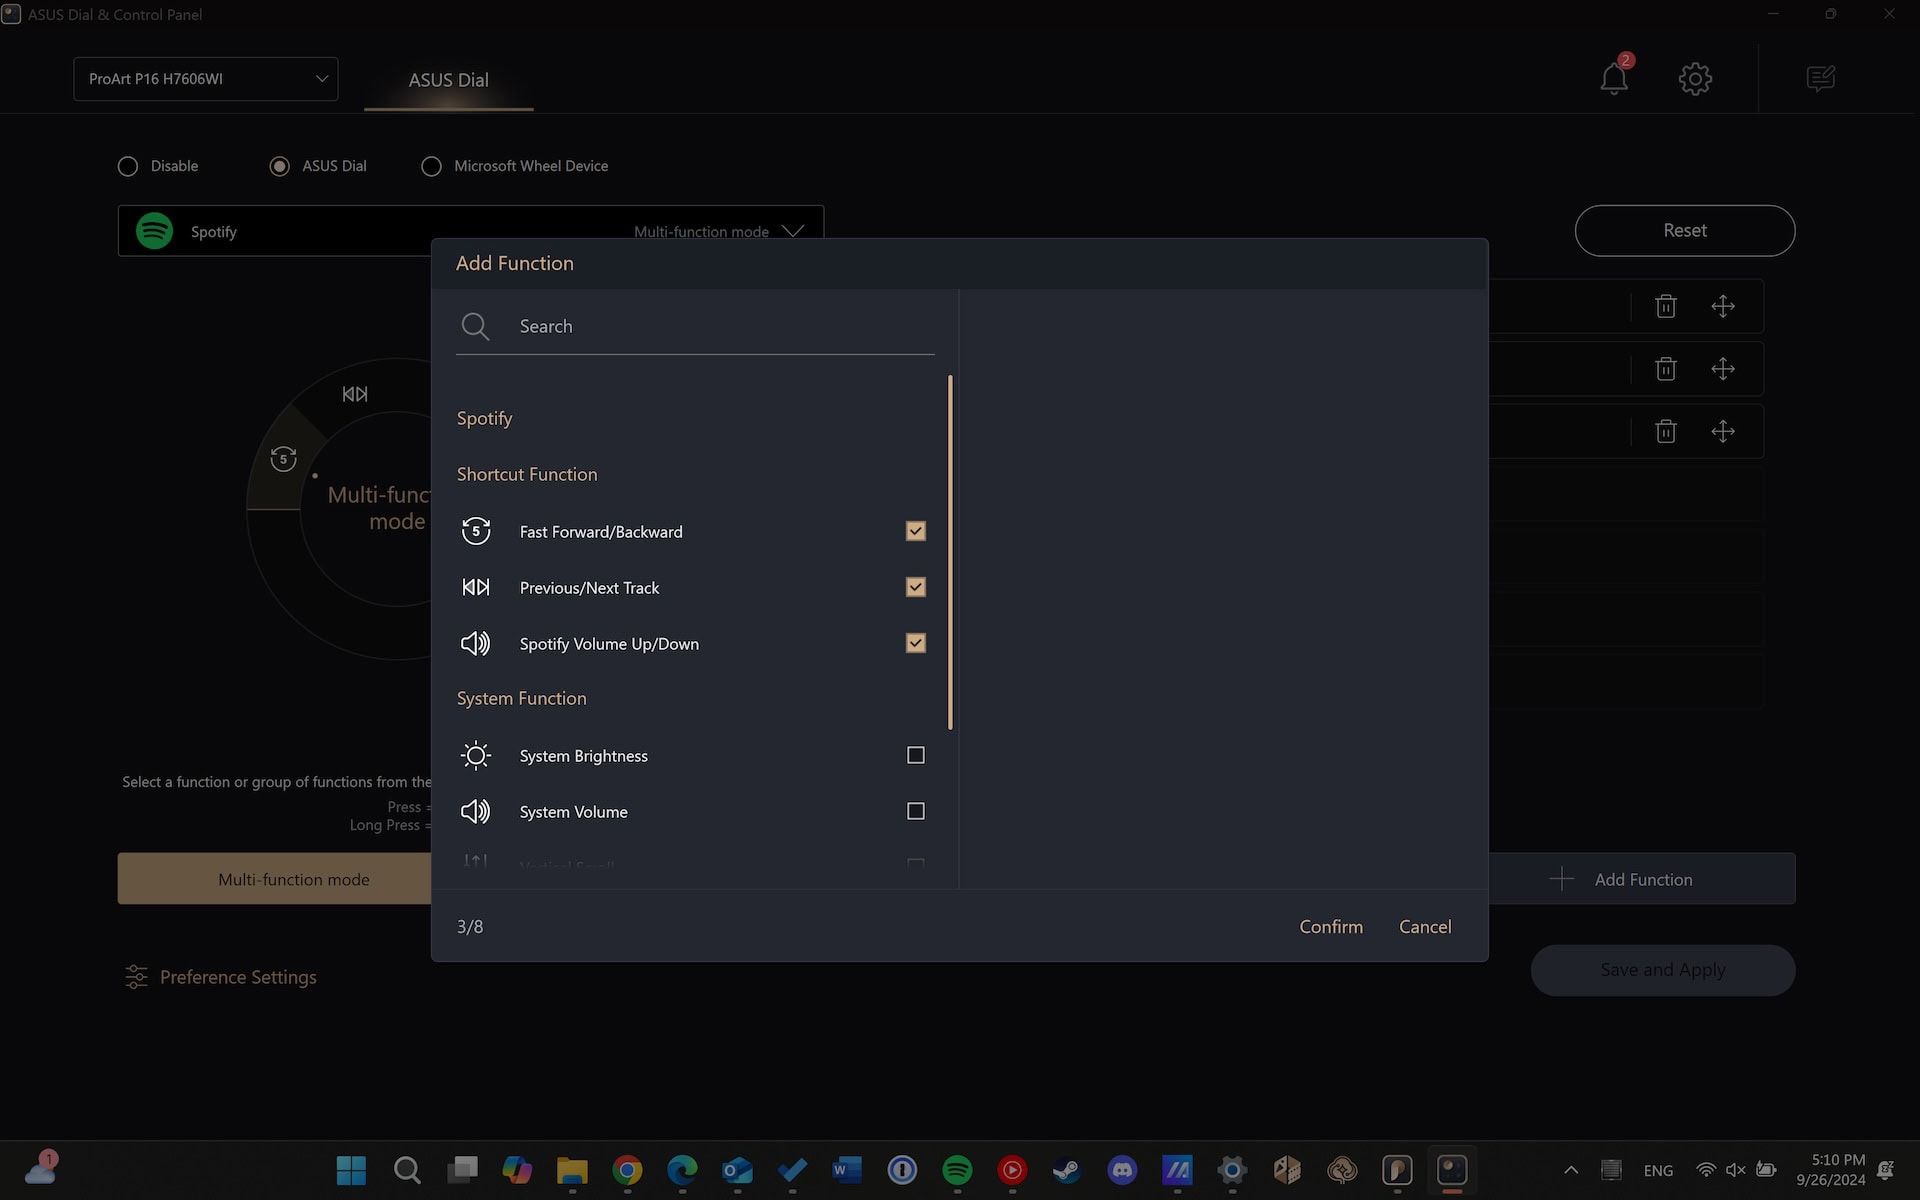
Task: Click the Add Function button behind dialog
Action: click(x=1642, y=879)
